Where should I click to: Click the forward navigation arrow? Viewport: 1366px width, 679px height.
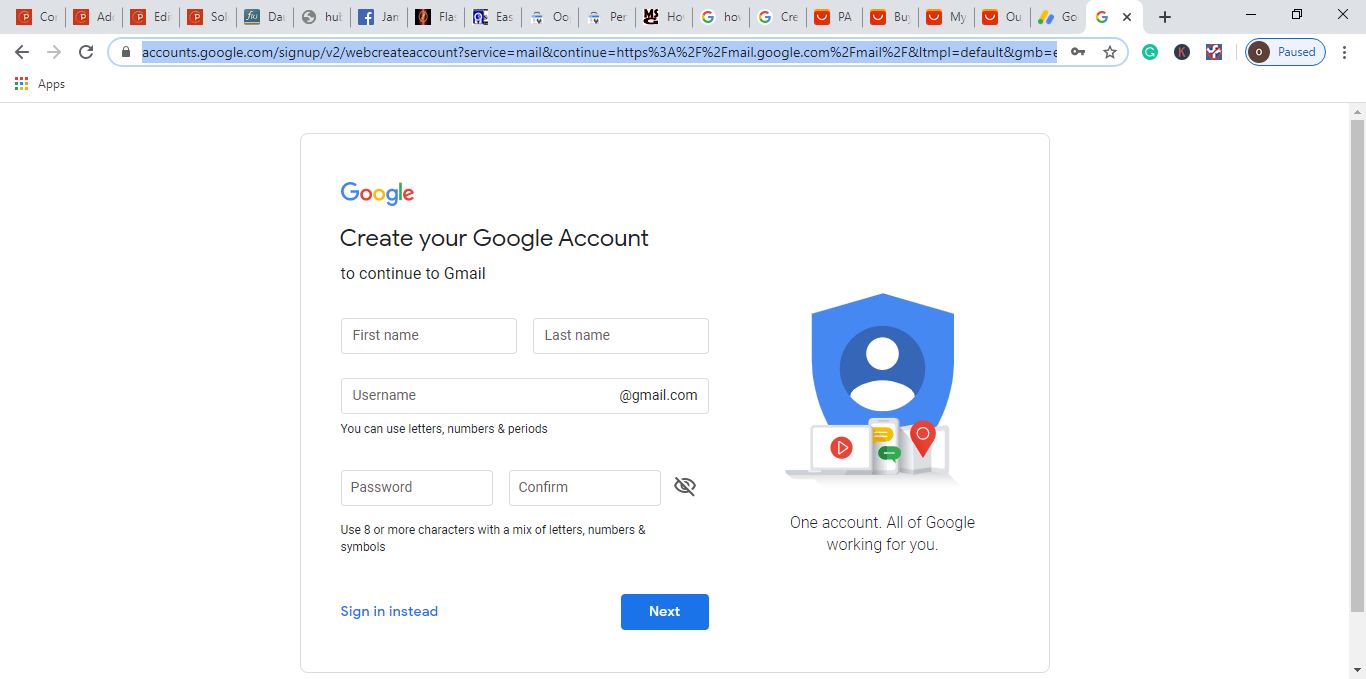click(54, 52)
